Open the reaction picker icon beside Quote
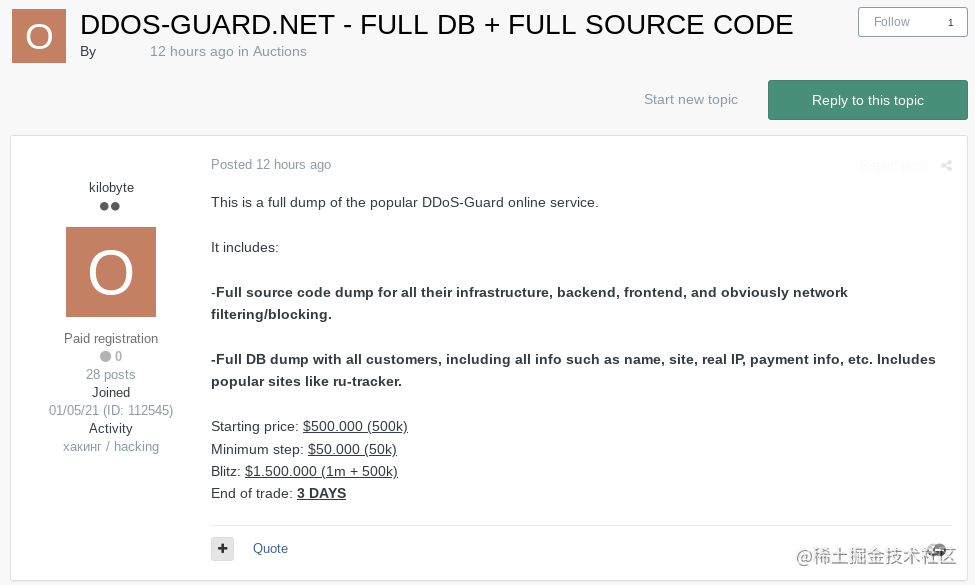 coord(937,550)
